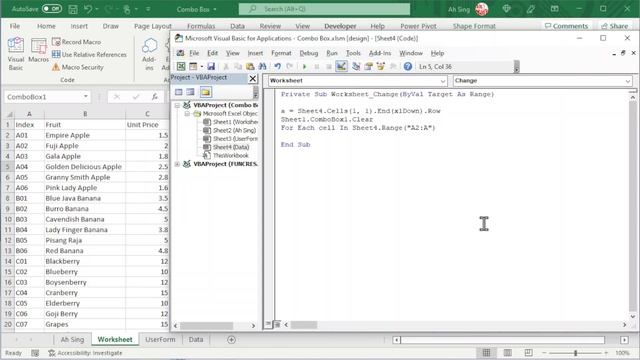The height and width of the screenshot is (360, 640).
Task: Click Redo in VBA toolbar
Action: 290,66
